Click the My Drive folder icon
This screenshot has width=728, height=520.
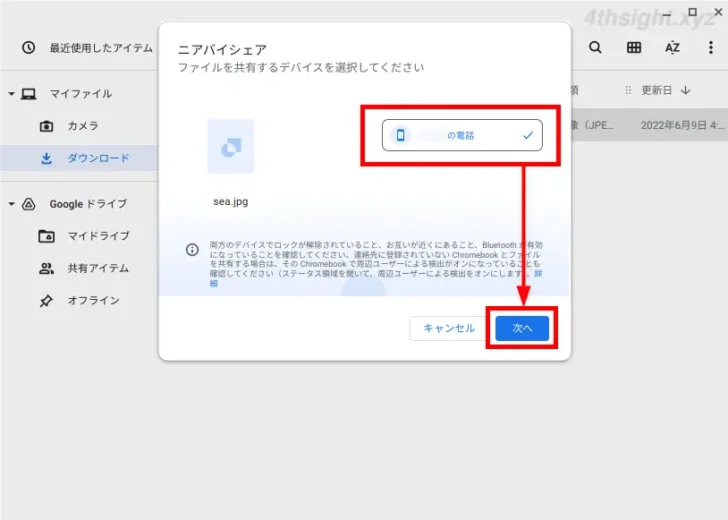point(46,236)
